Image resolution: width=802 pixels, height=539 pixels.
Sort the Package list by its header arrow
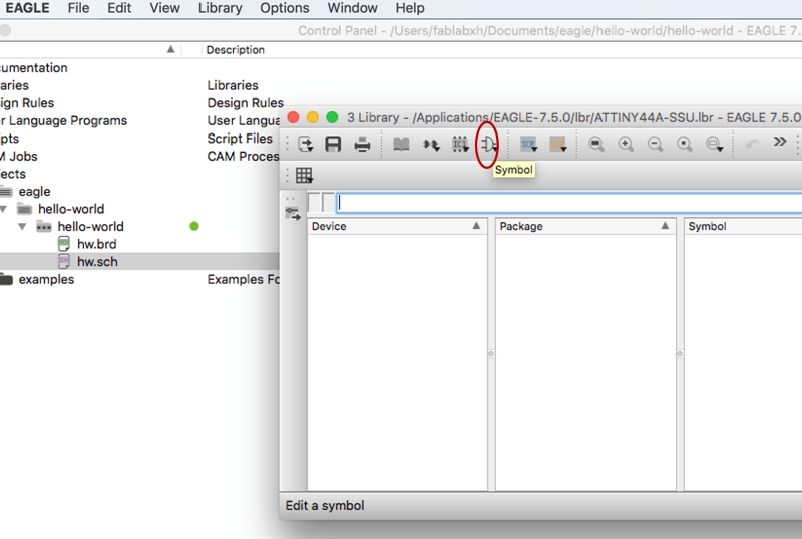665,226
